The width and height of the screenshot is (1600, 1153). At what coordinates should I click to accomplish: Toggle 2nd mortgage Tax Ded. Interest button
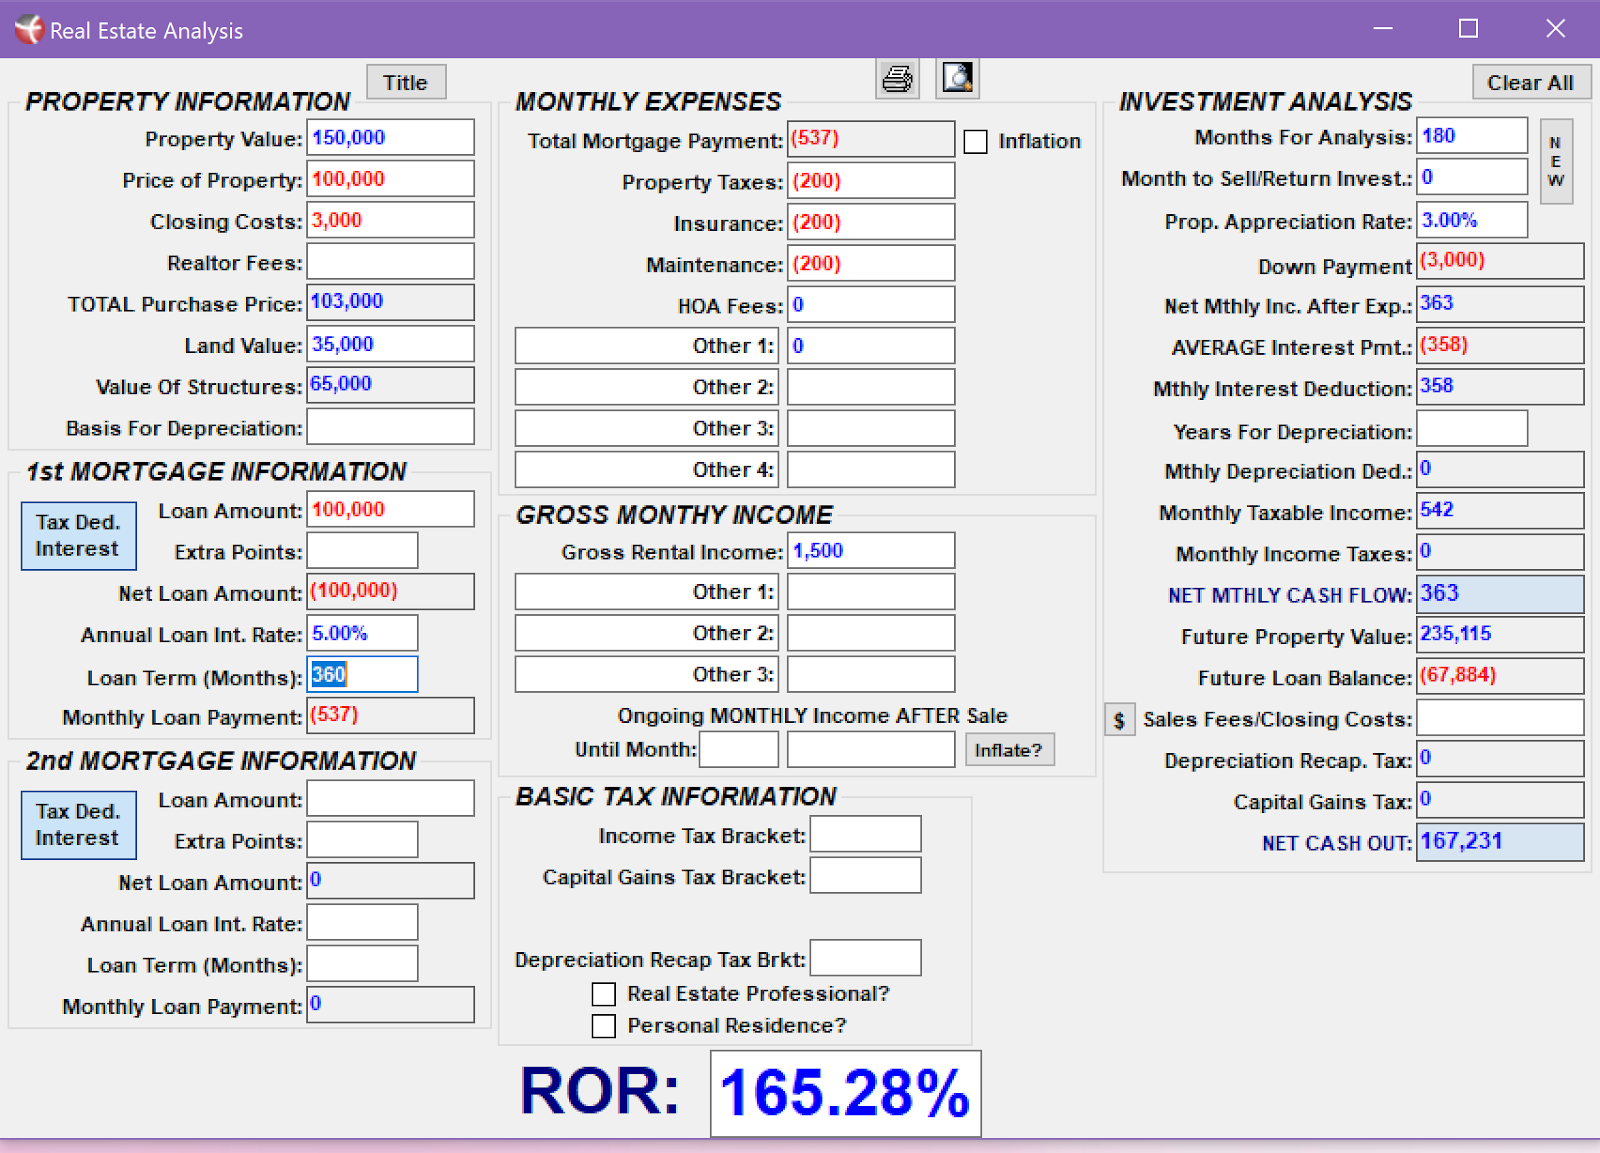pos(78,825)
